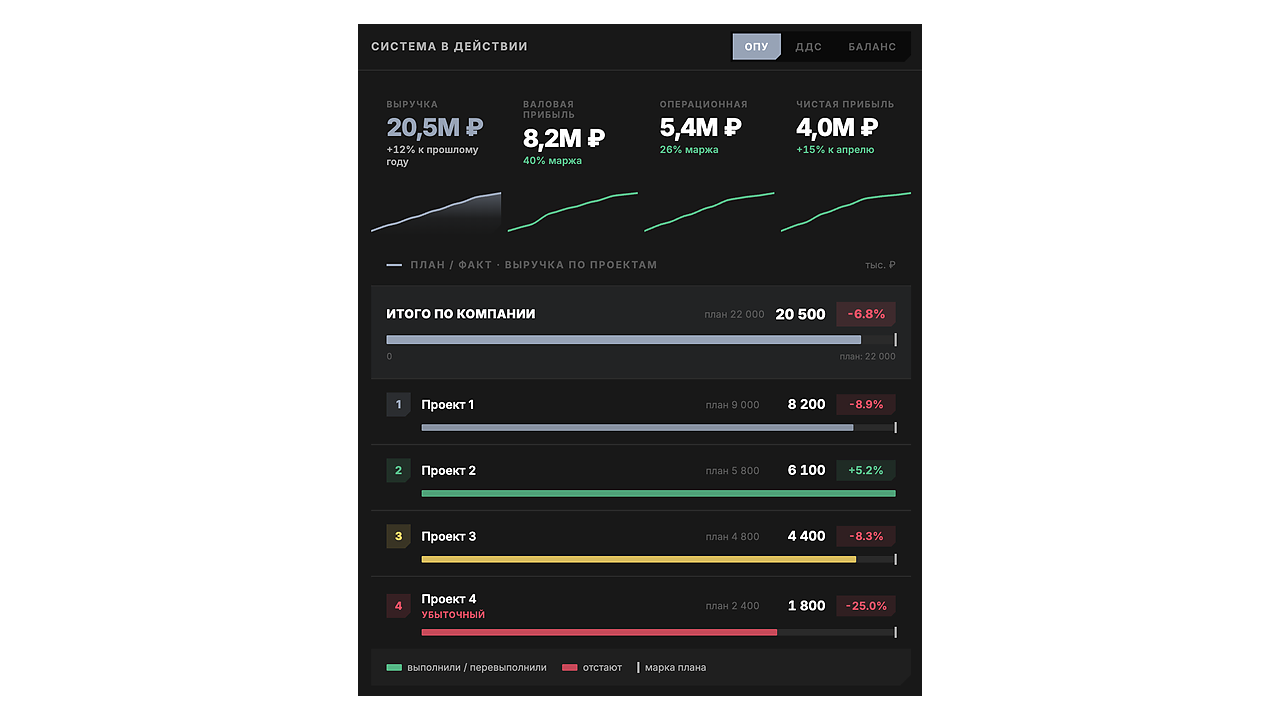Image resolution: width=1280 pixels, height=720 pixels.
Task: Click the green number 2 project badge
Action: 398,471
